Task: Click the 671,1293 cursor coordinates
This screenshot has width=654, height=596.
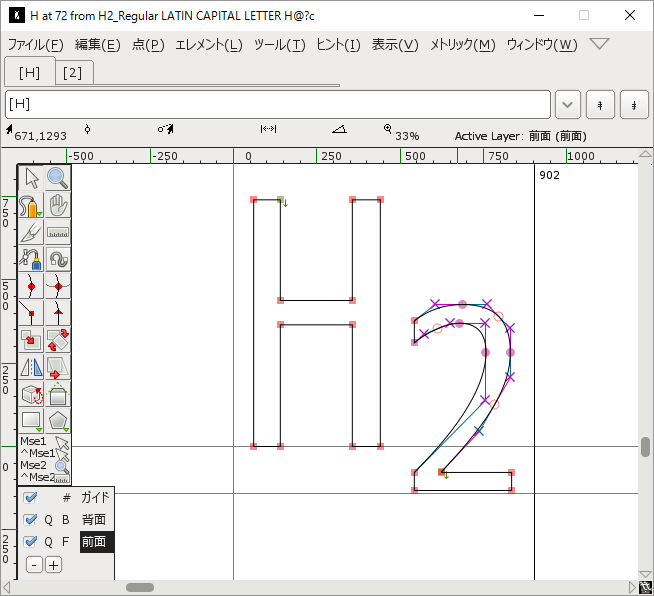Action: click(40, 136)
